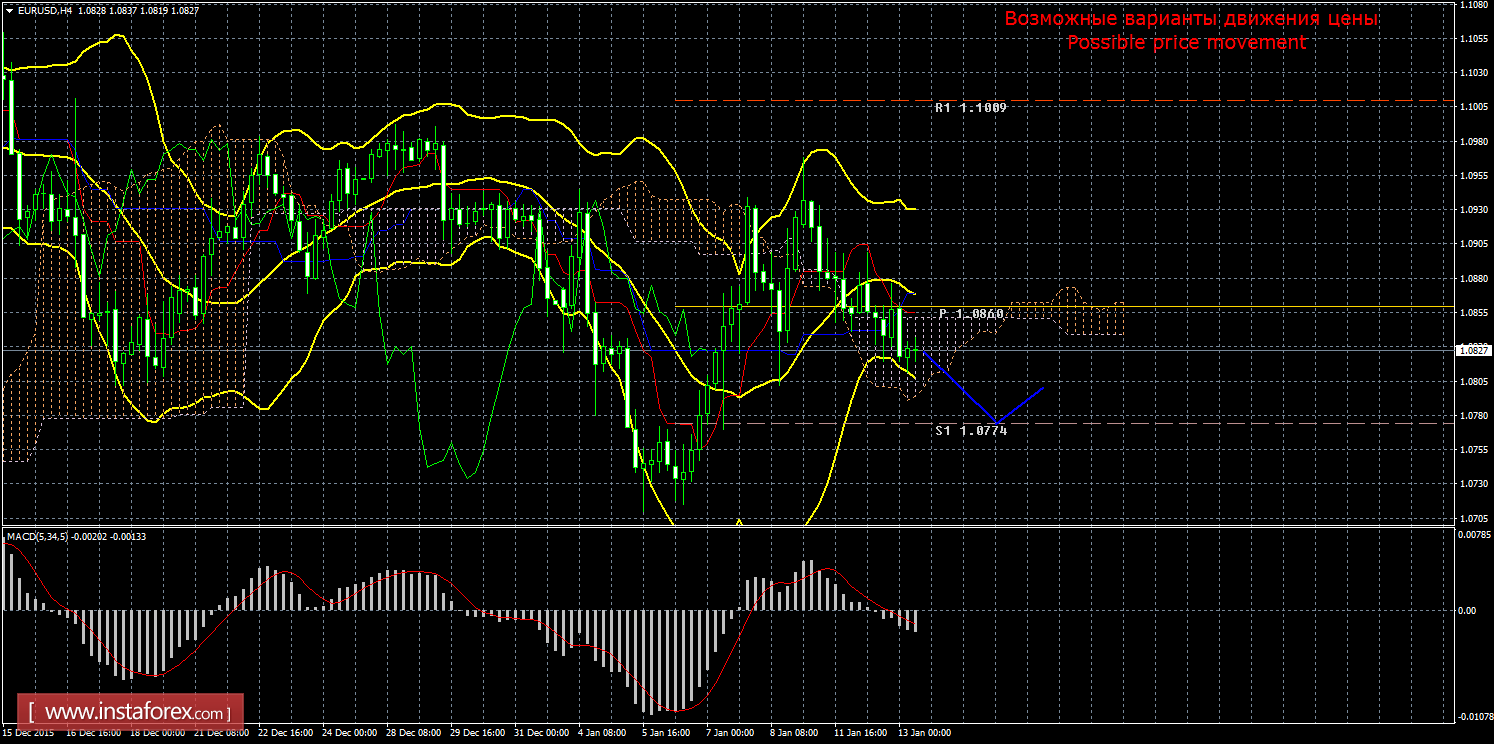Click the 1.0880 price axis label
This screenshot has width=1494, height=744.
[x=1472, y=279]
